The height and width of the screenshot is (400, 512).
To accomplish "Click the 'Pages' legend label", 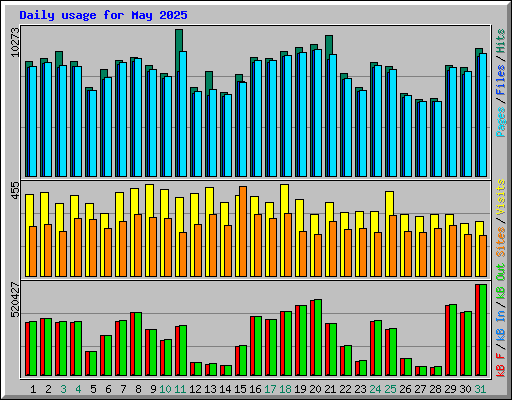I will click(501, 122).
